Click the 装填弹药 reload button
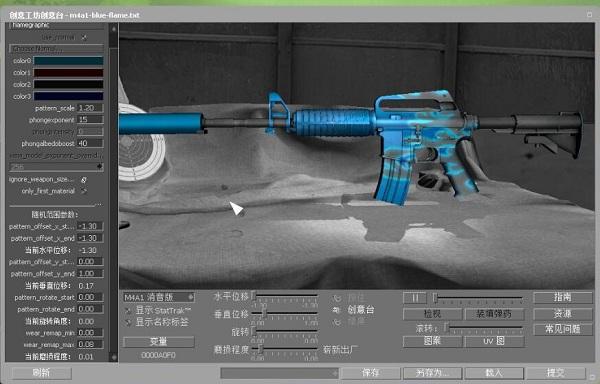Screen dimensions: 600x384 (x=494, y=314)
